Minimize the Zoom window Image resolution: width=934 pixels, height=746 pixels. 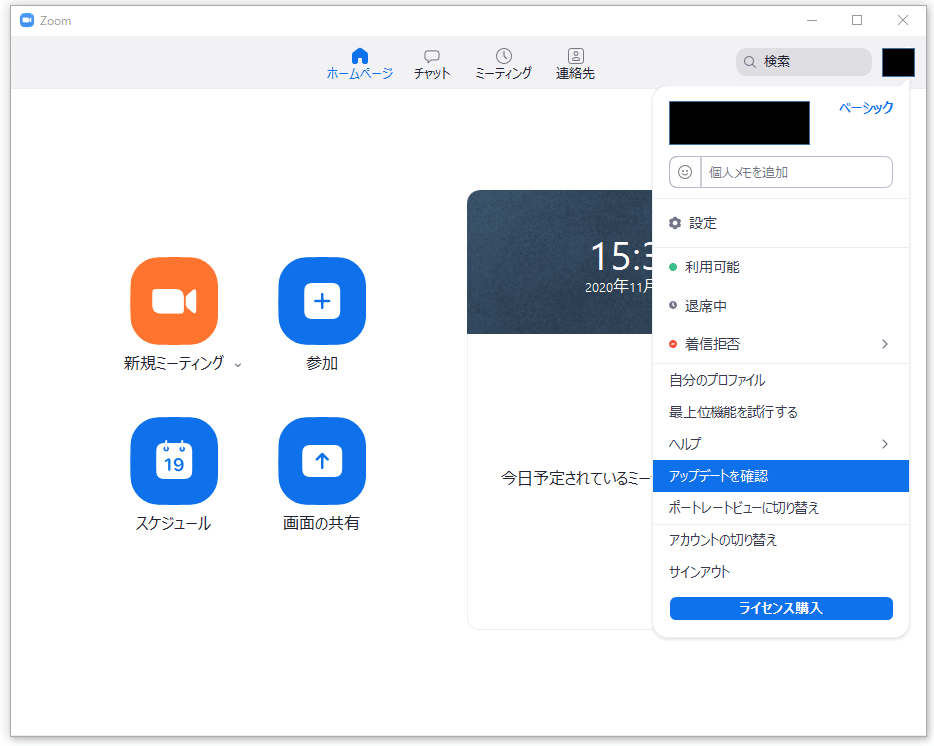tap(811, 20)
